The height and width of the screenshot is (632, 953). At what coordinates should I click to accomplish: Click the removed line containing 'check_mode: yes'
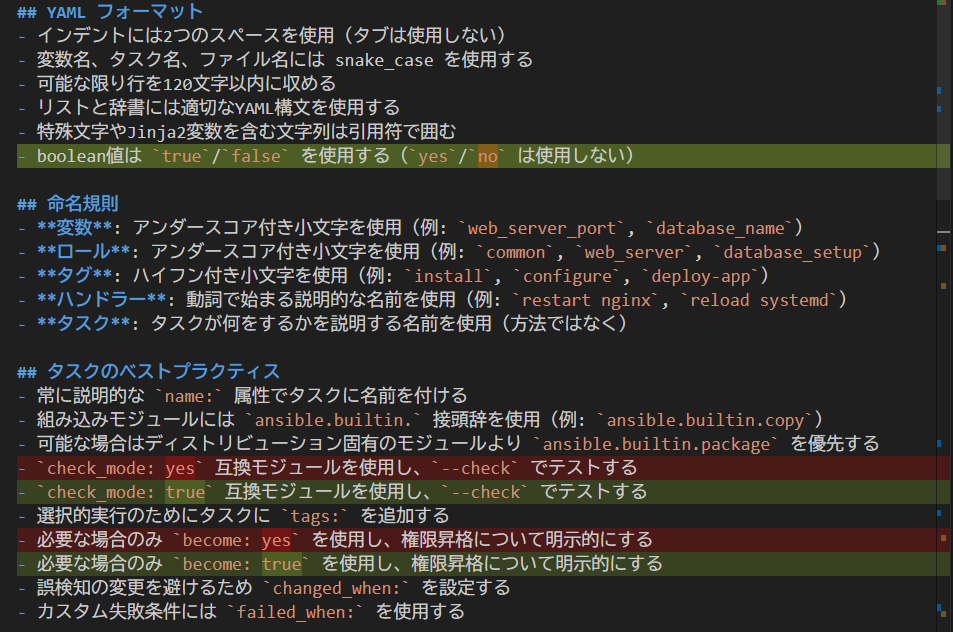(340, 468)
